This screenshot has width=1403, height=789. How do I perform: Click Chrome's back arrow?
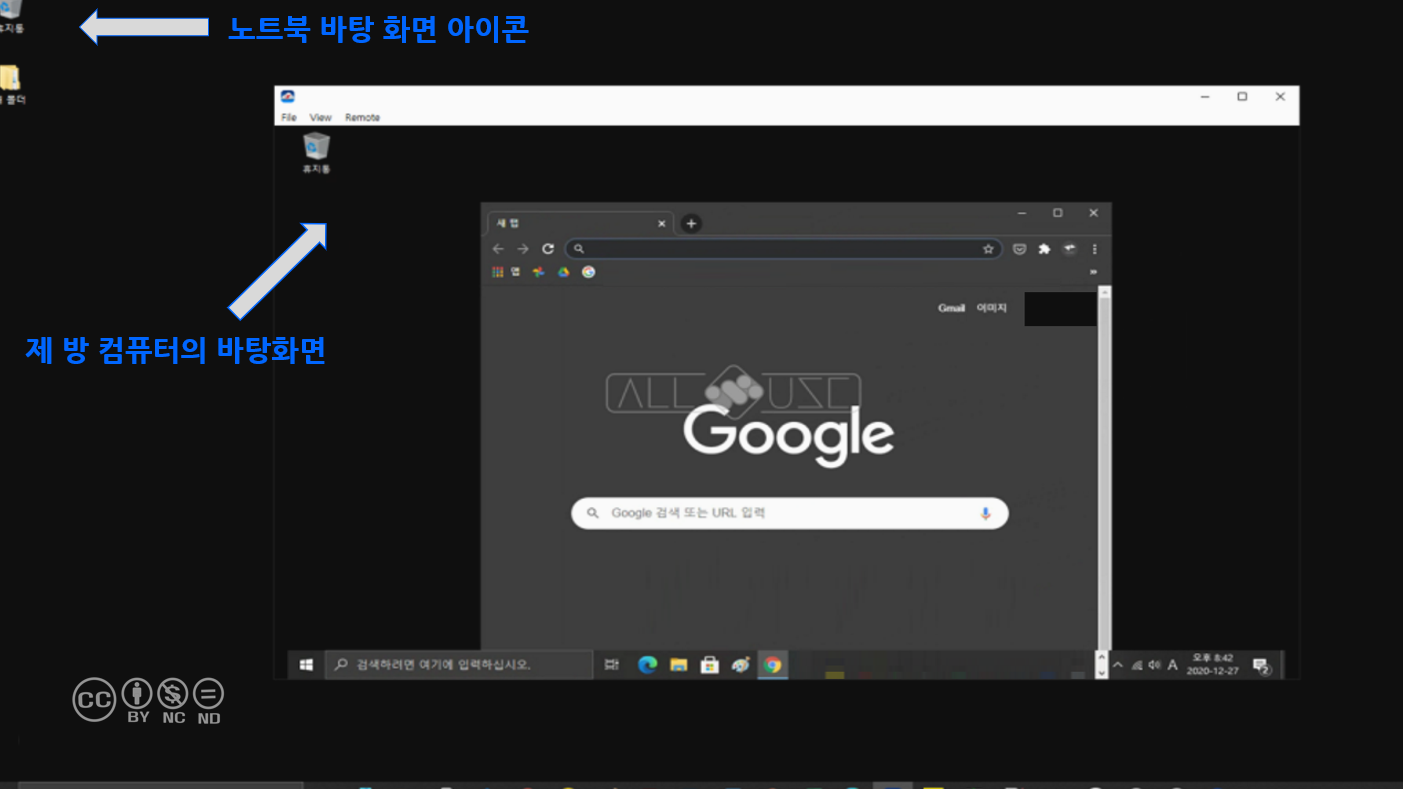498,249
